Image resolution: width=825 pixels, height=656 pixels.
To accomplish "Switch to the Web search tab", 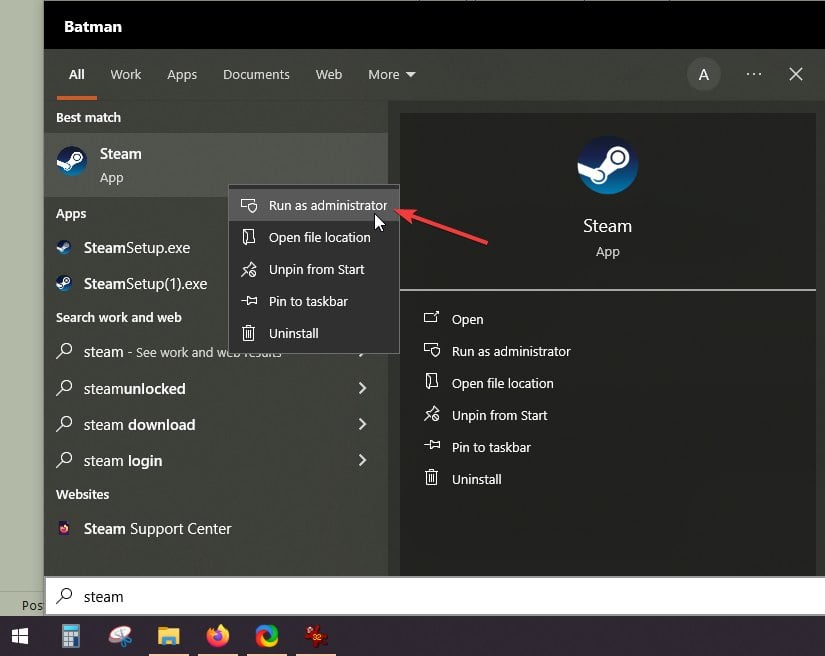I will click(x=329, y=75).
